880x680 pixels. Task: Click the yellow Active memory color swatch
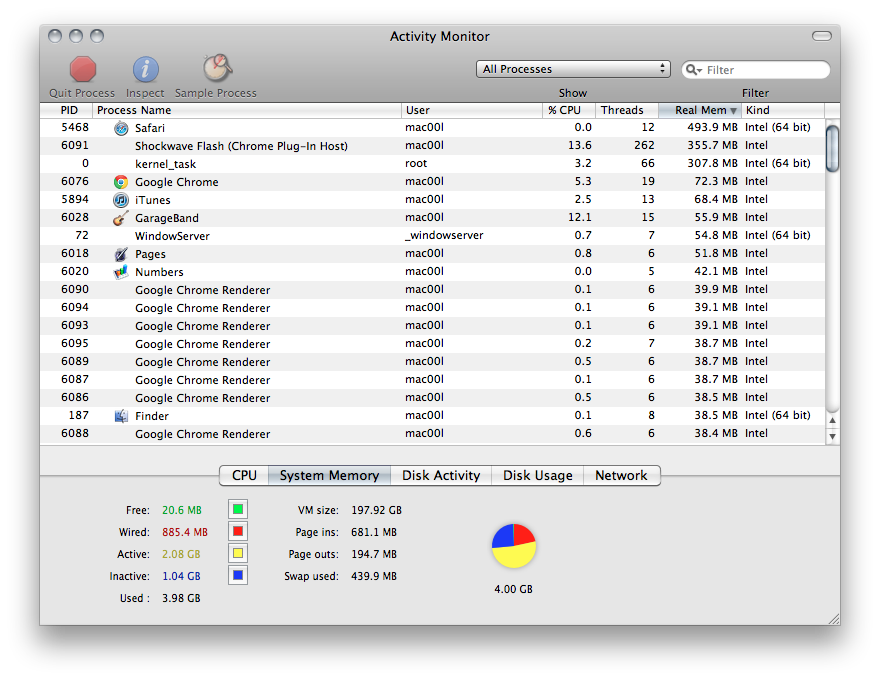238,553
